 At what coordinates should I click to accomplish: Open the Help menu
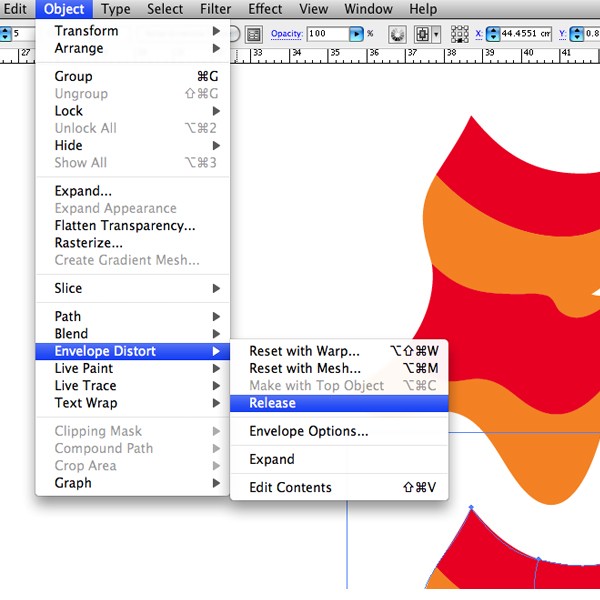(x=423, y=9)
